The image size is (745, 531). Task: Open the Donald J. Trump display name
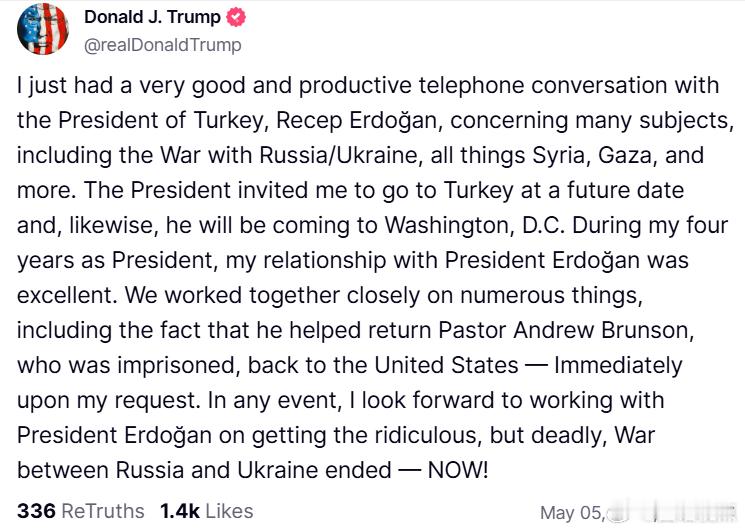click(153, 17)
